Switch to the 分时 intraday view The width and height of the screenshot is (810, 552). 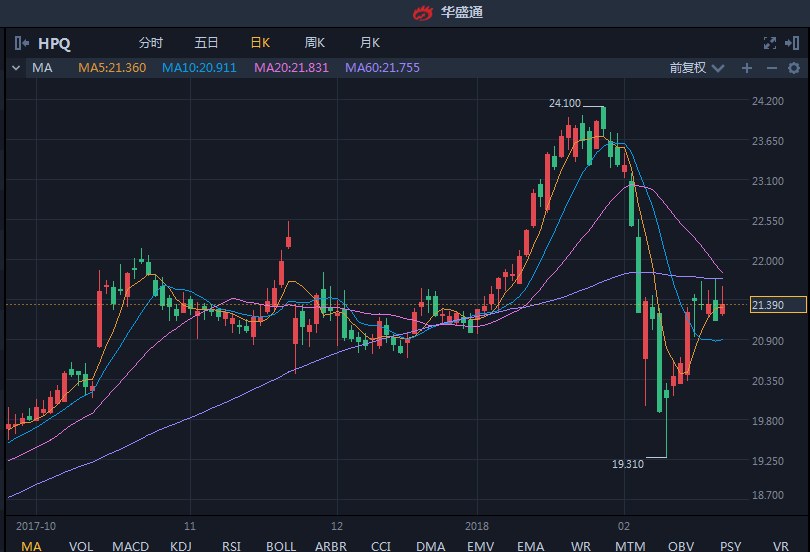pos(150,43)
